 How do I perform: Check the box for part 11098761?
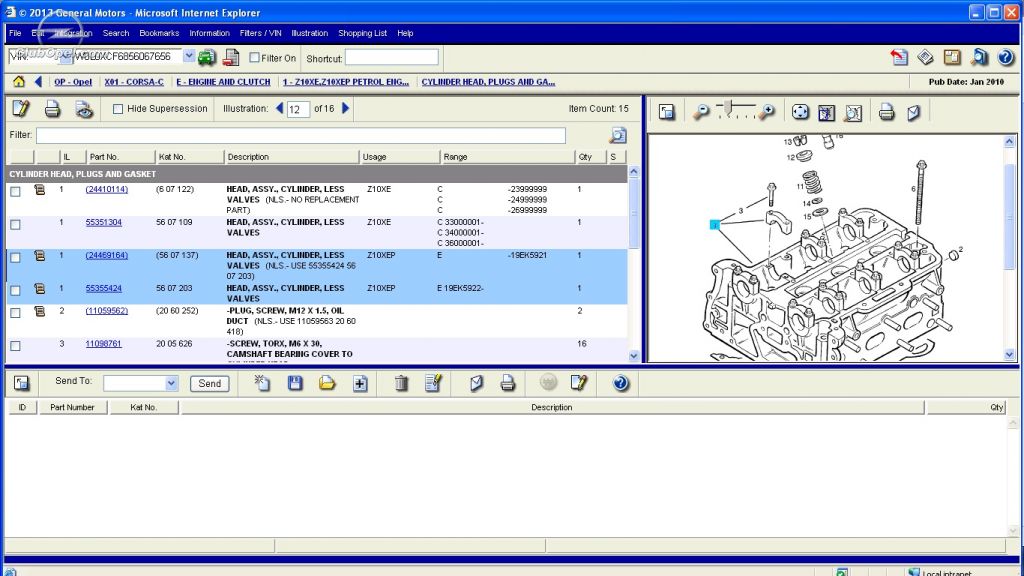[15, 345]
